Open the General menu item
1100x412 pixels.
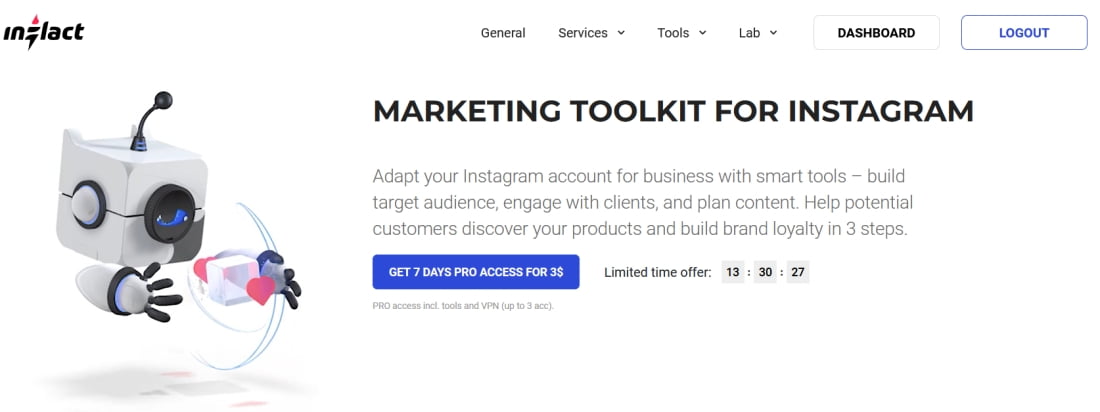coord(503,33)
